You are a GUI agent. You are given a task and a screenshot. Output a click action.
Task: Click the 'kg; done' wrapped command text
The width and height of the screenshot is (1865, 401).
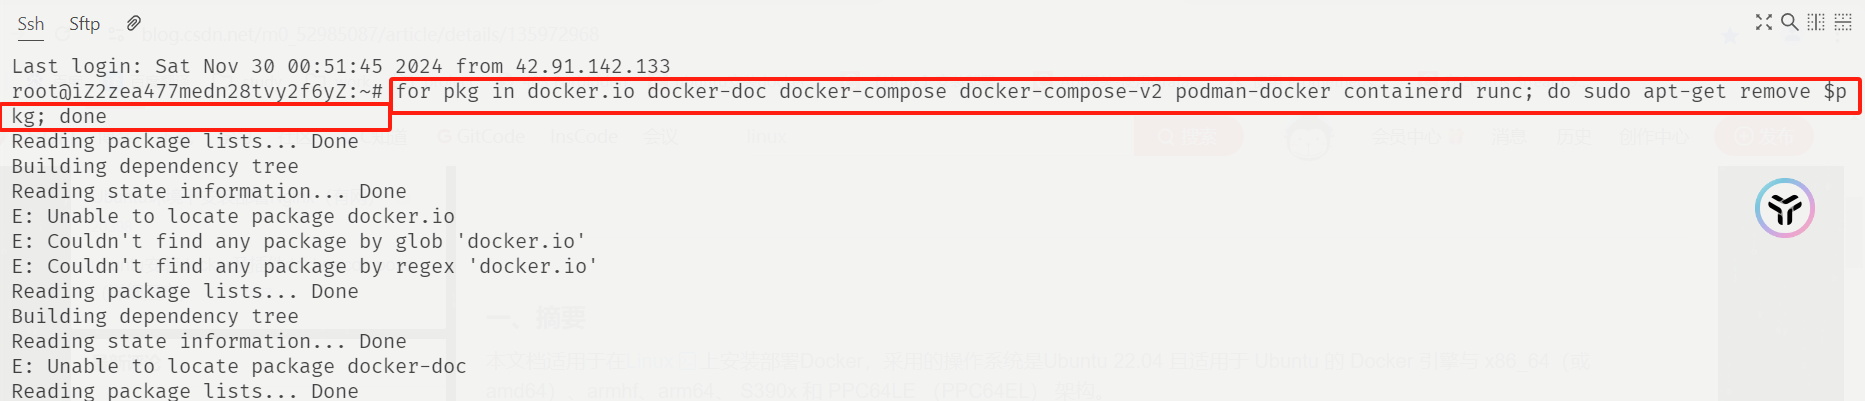[x=59, y=117]
